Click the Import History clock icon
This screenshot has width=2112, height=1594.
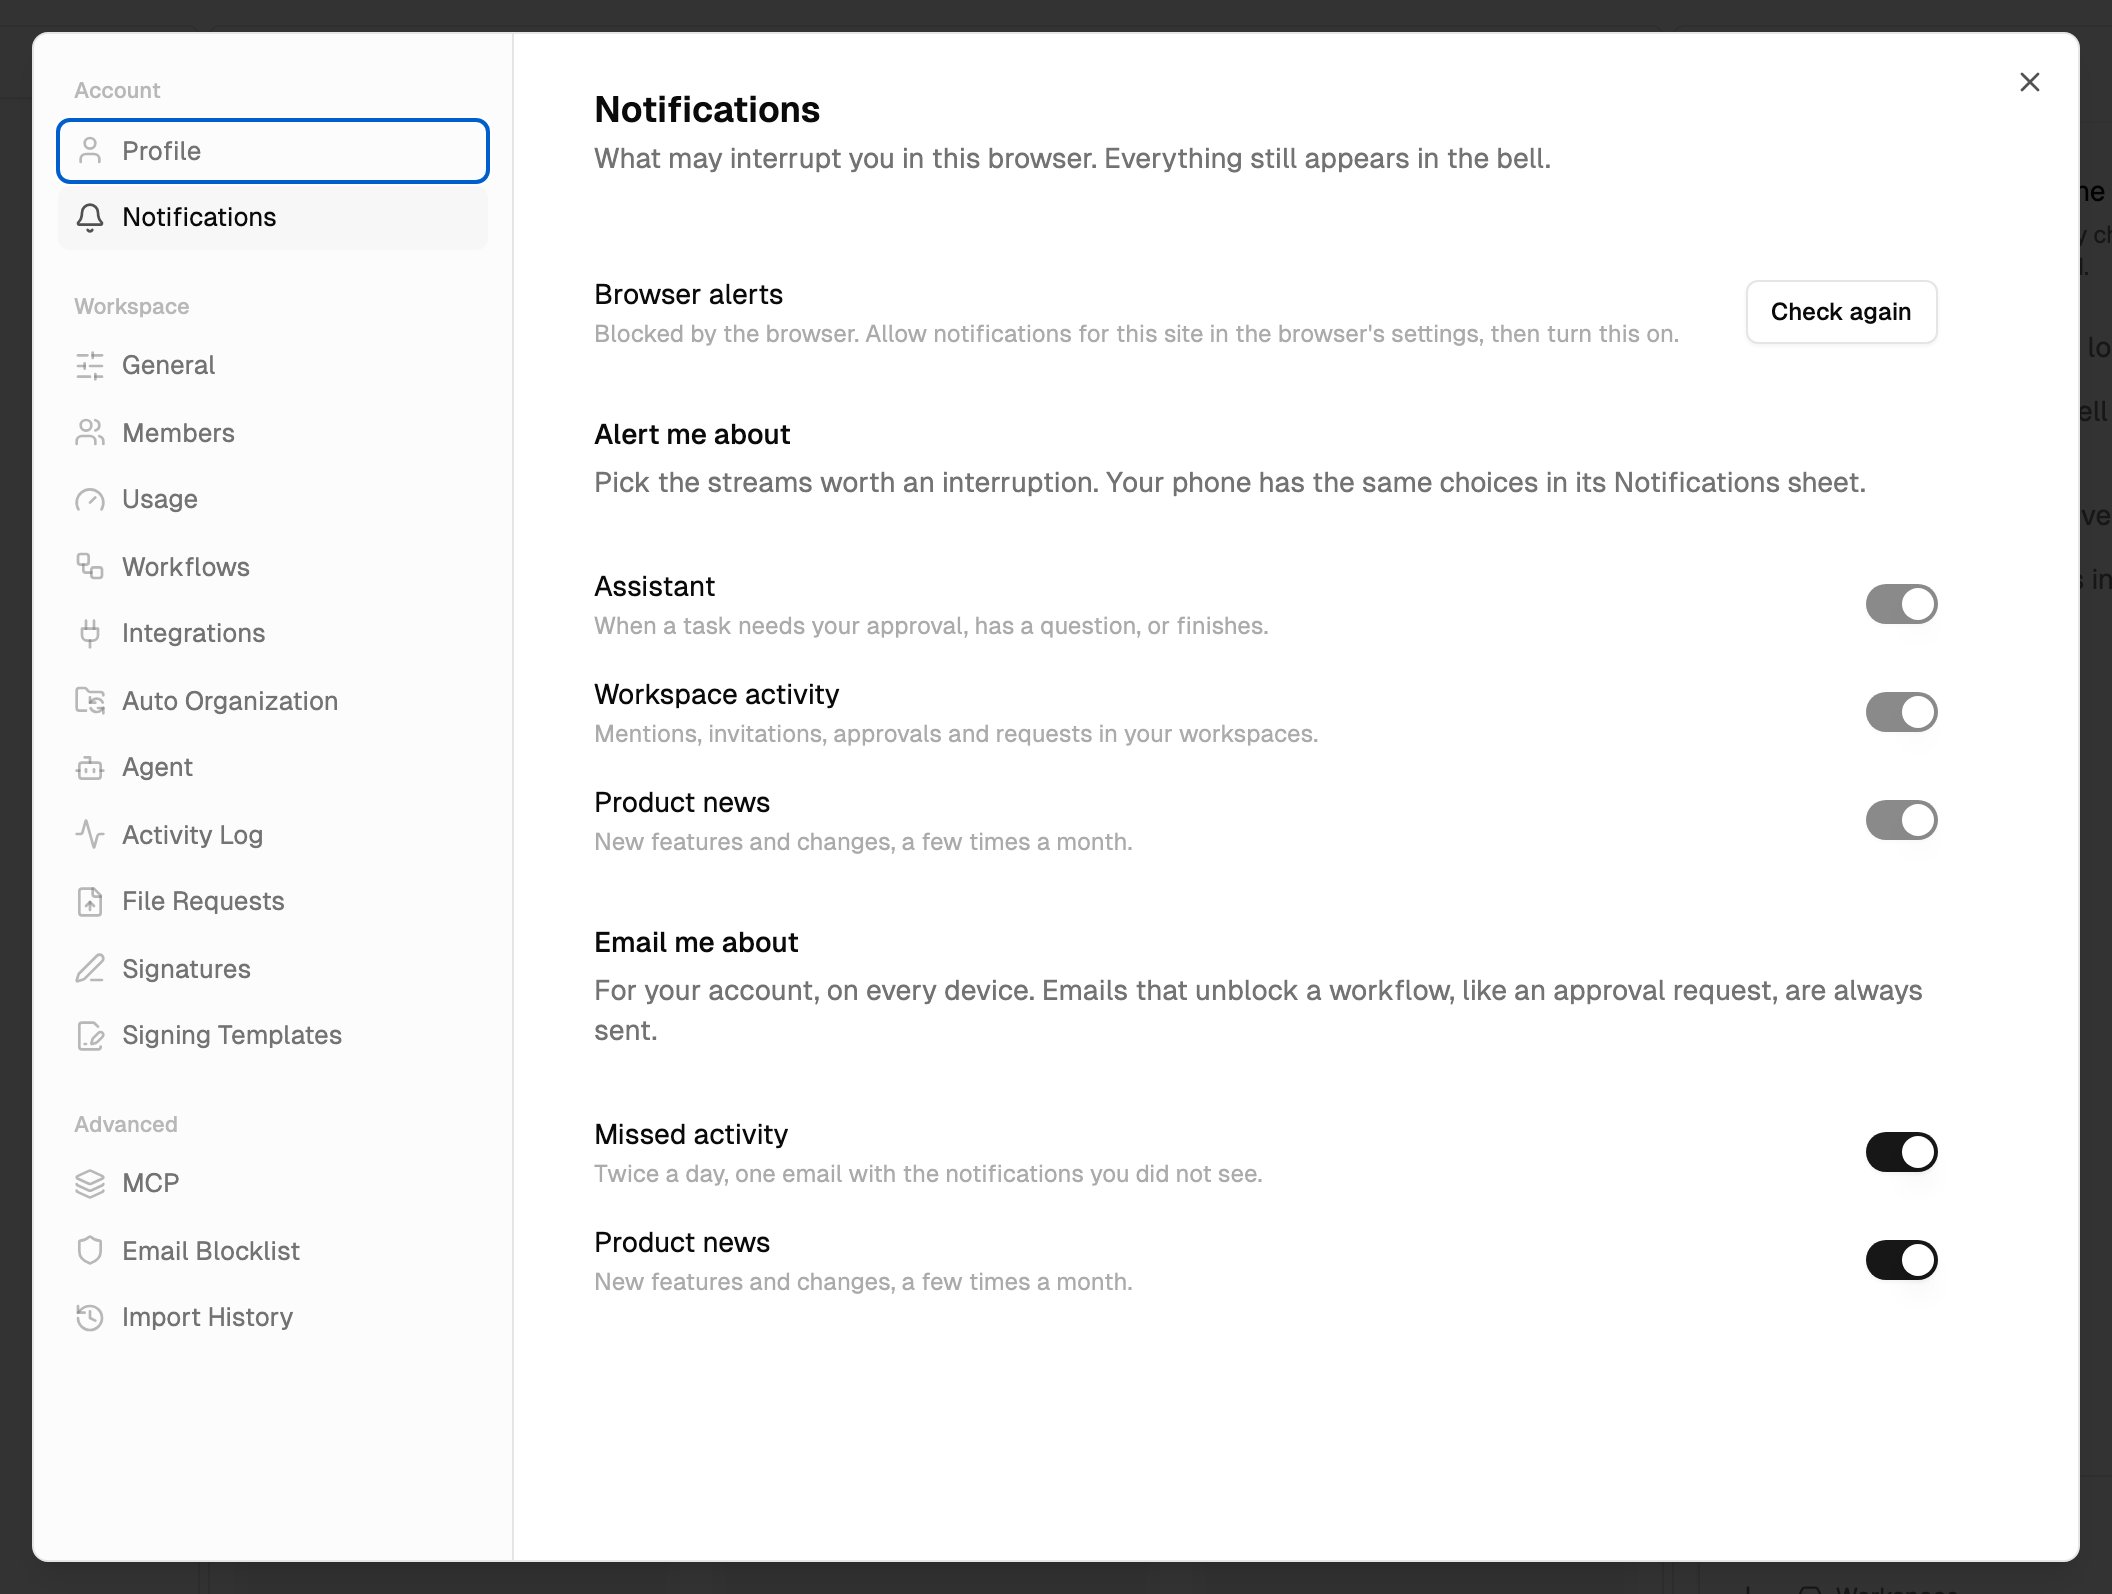click(90, 1317)
